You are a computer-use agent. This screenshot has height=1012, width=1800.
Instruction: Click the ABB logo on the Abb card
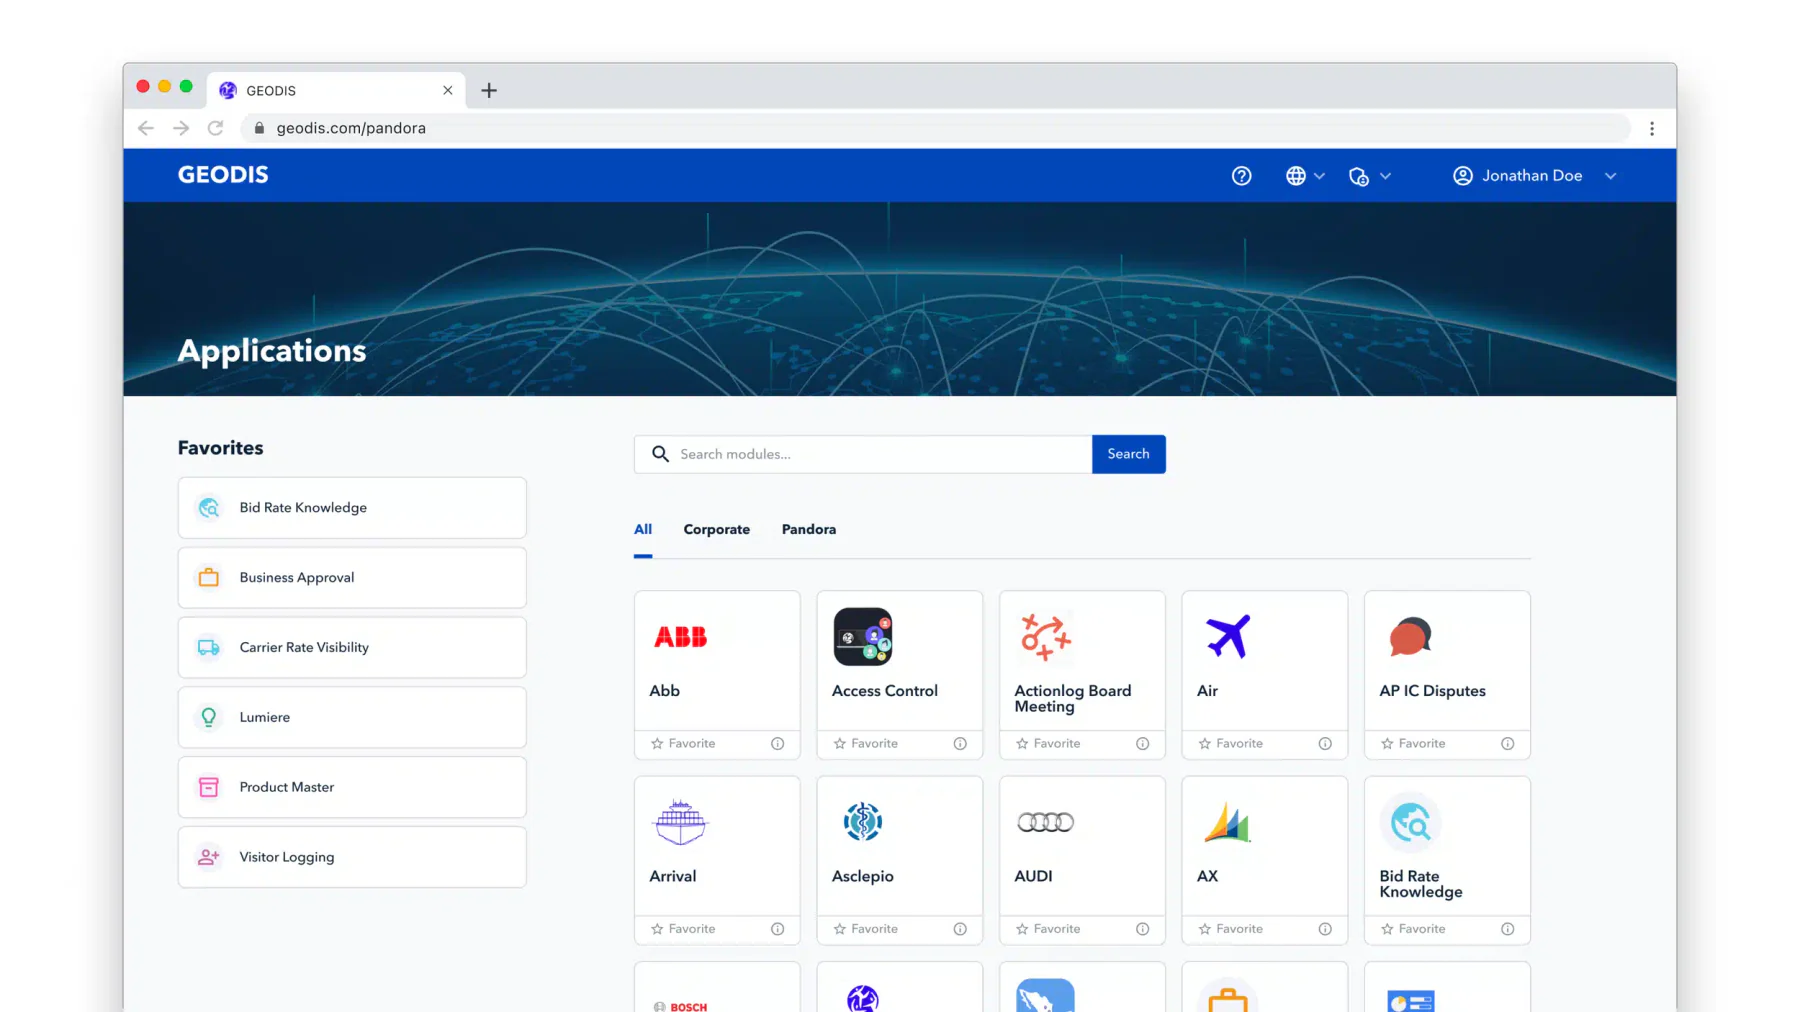680,637
